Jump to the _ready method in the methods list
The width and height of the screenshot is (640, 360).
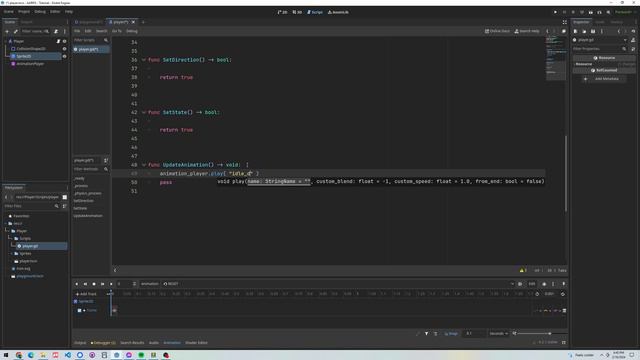[x=79, y=178]
